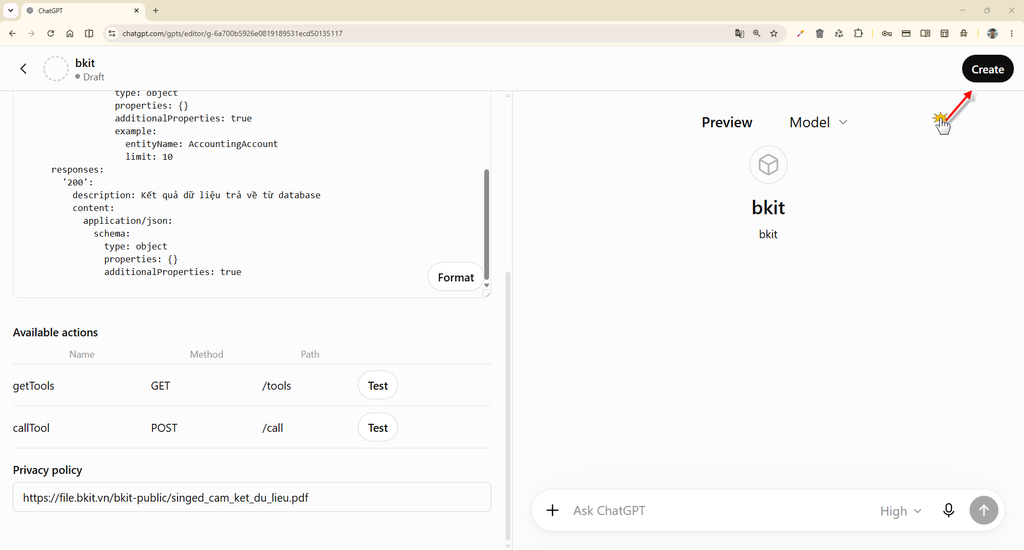Open a new browser tab
Screen dimensions: 1024x550
pos(155,10)
